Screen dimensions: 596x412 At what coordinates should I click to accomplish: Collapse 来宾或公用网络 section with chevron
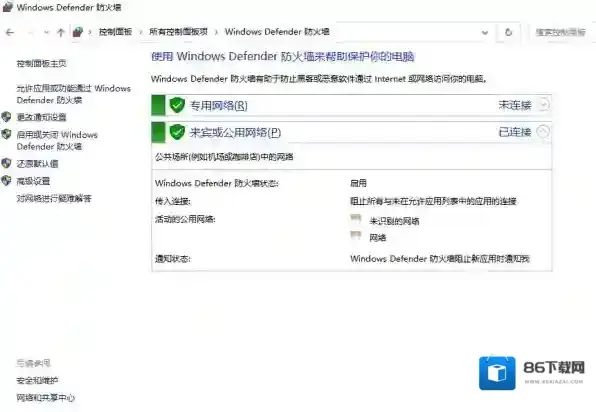pos(543,132)
